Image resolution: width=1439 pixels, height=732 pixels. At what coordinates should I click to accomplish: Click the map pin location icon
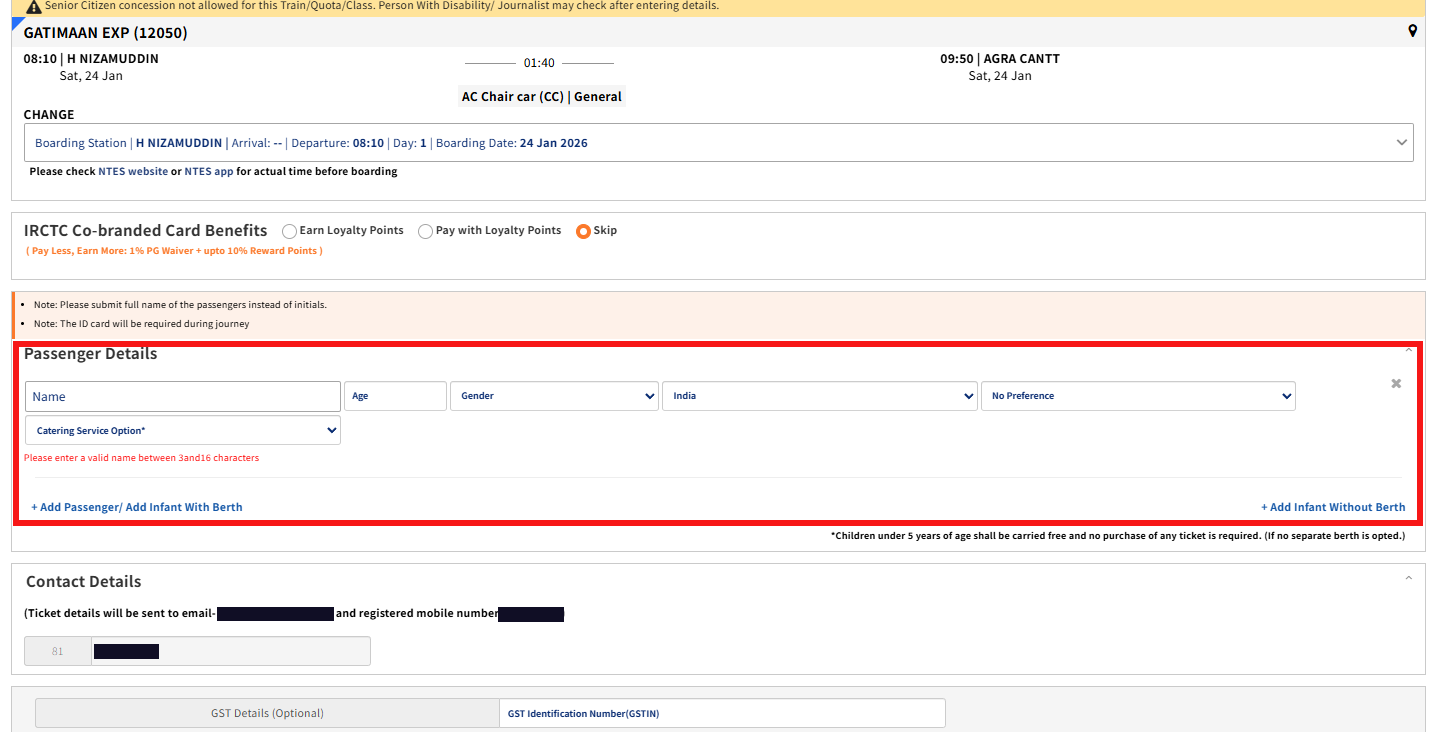coord(1412,31)
